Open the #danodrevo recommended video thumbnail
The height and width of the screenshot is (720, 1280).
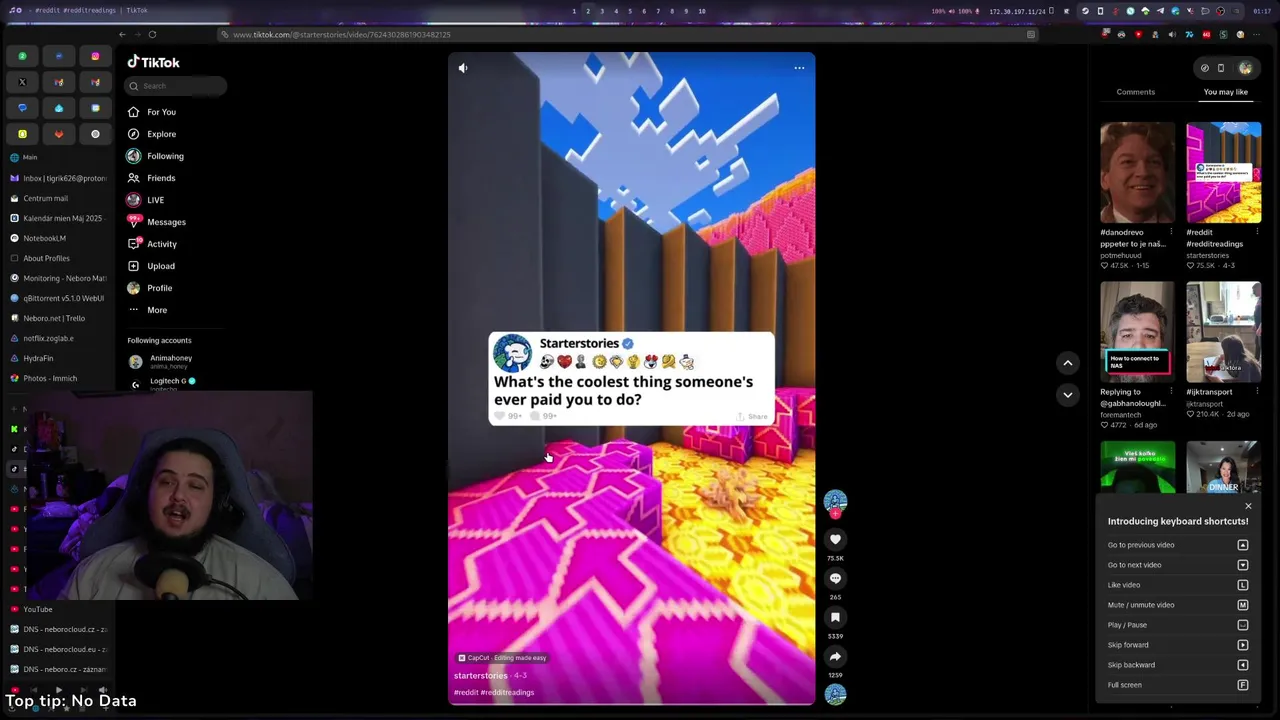click(x=1137, y=172)
